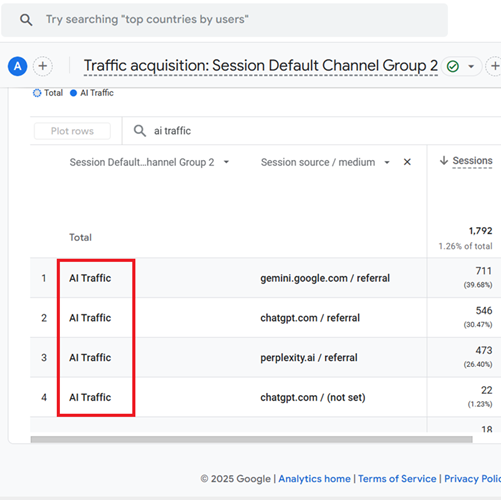Click "gemini.google.com / referral" cell
The width and height of the screenshot is (501, 500).
pos(325,278)
